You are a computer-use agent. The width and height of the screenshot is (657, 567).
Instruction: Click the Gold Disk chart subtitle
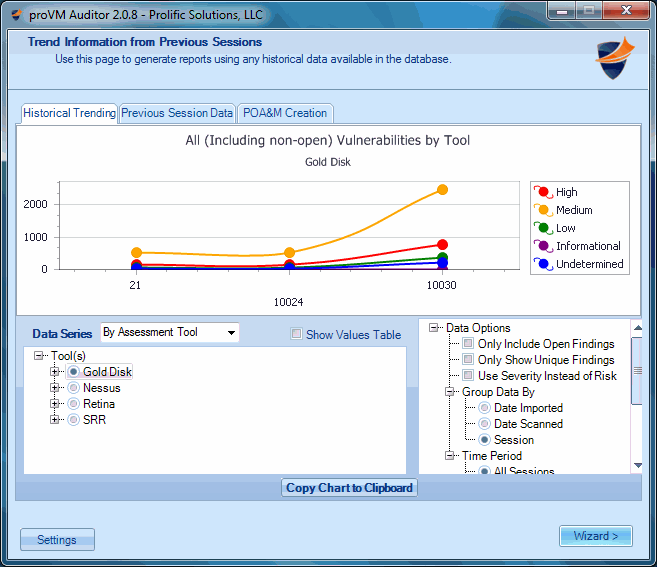point(328,162)
